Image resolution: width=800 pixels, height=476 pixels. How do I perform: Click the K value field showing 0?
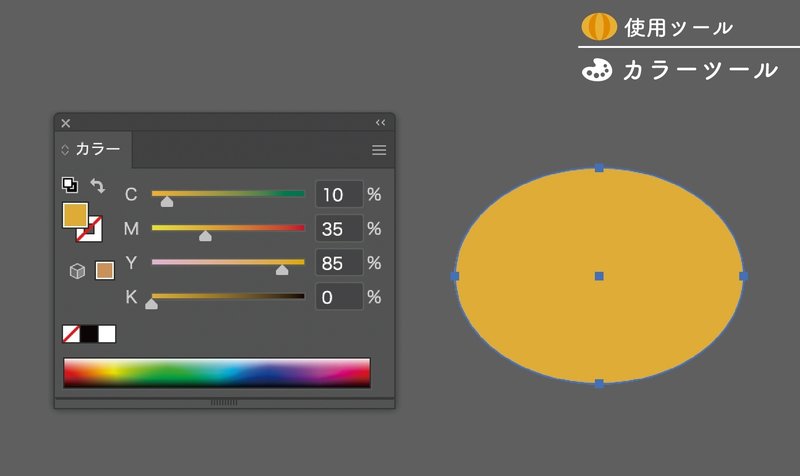point(339,296)
